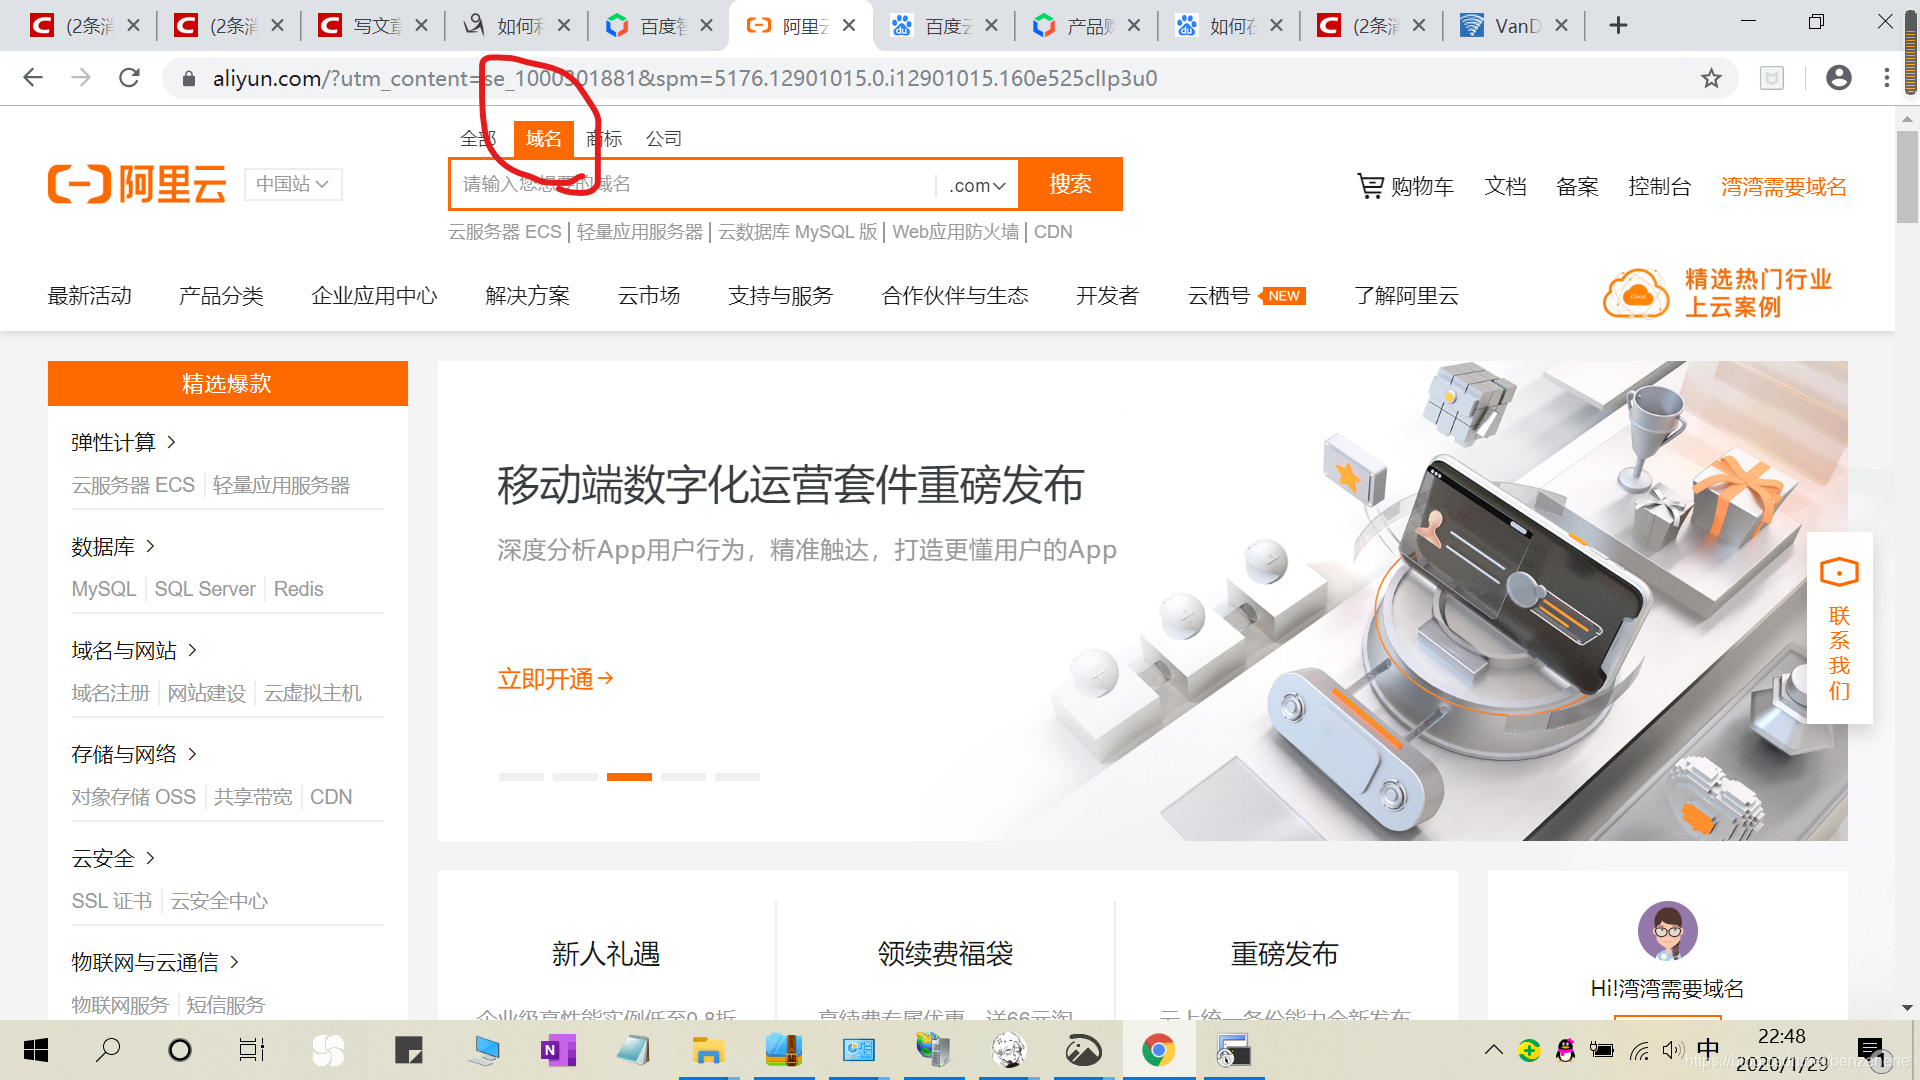Go back using the browser back arrow
Viewport: 1920px width, 1080px height.
coord(33,78)
